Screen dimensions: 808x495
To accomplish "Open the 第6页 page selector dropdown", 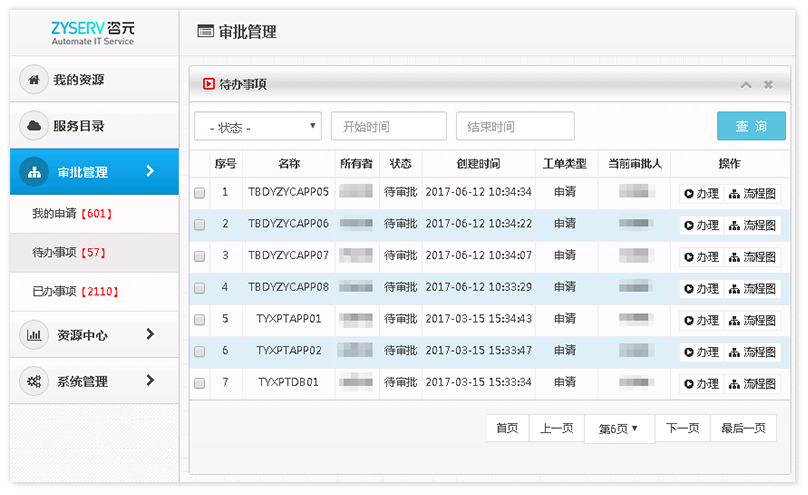I will point(619,429).
